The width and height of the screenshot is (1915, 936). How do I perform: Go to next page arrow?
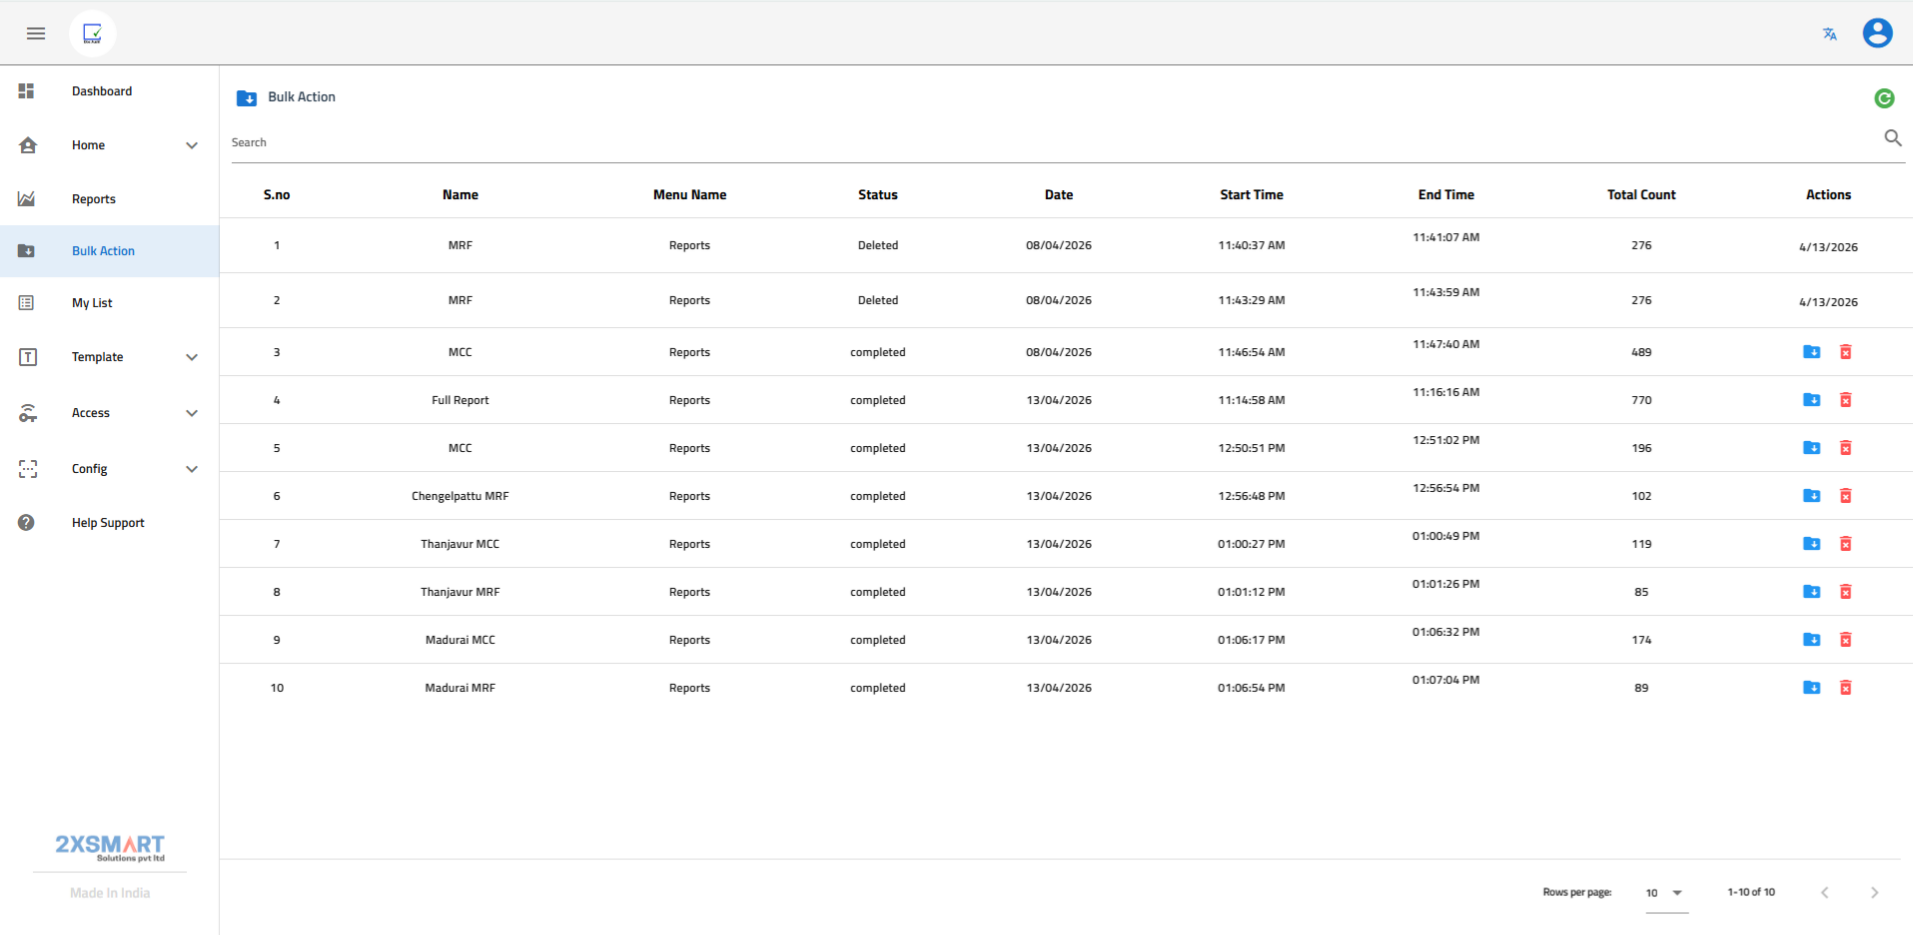click(x=1874, y=893)
